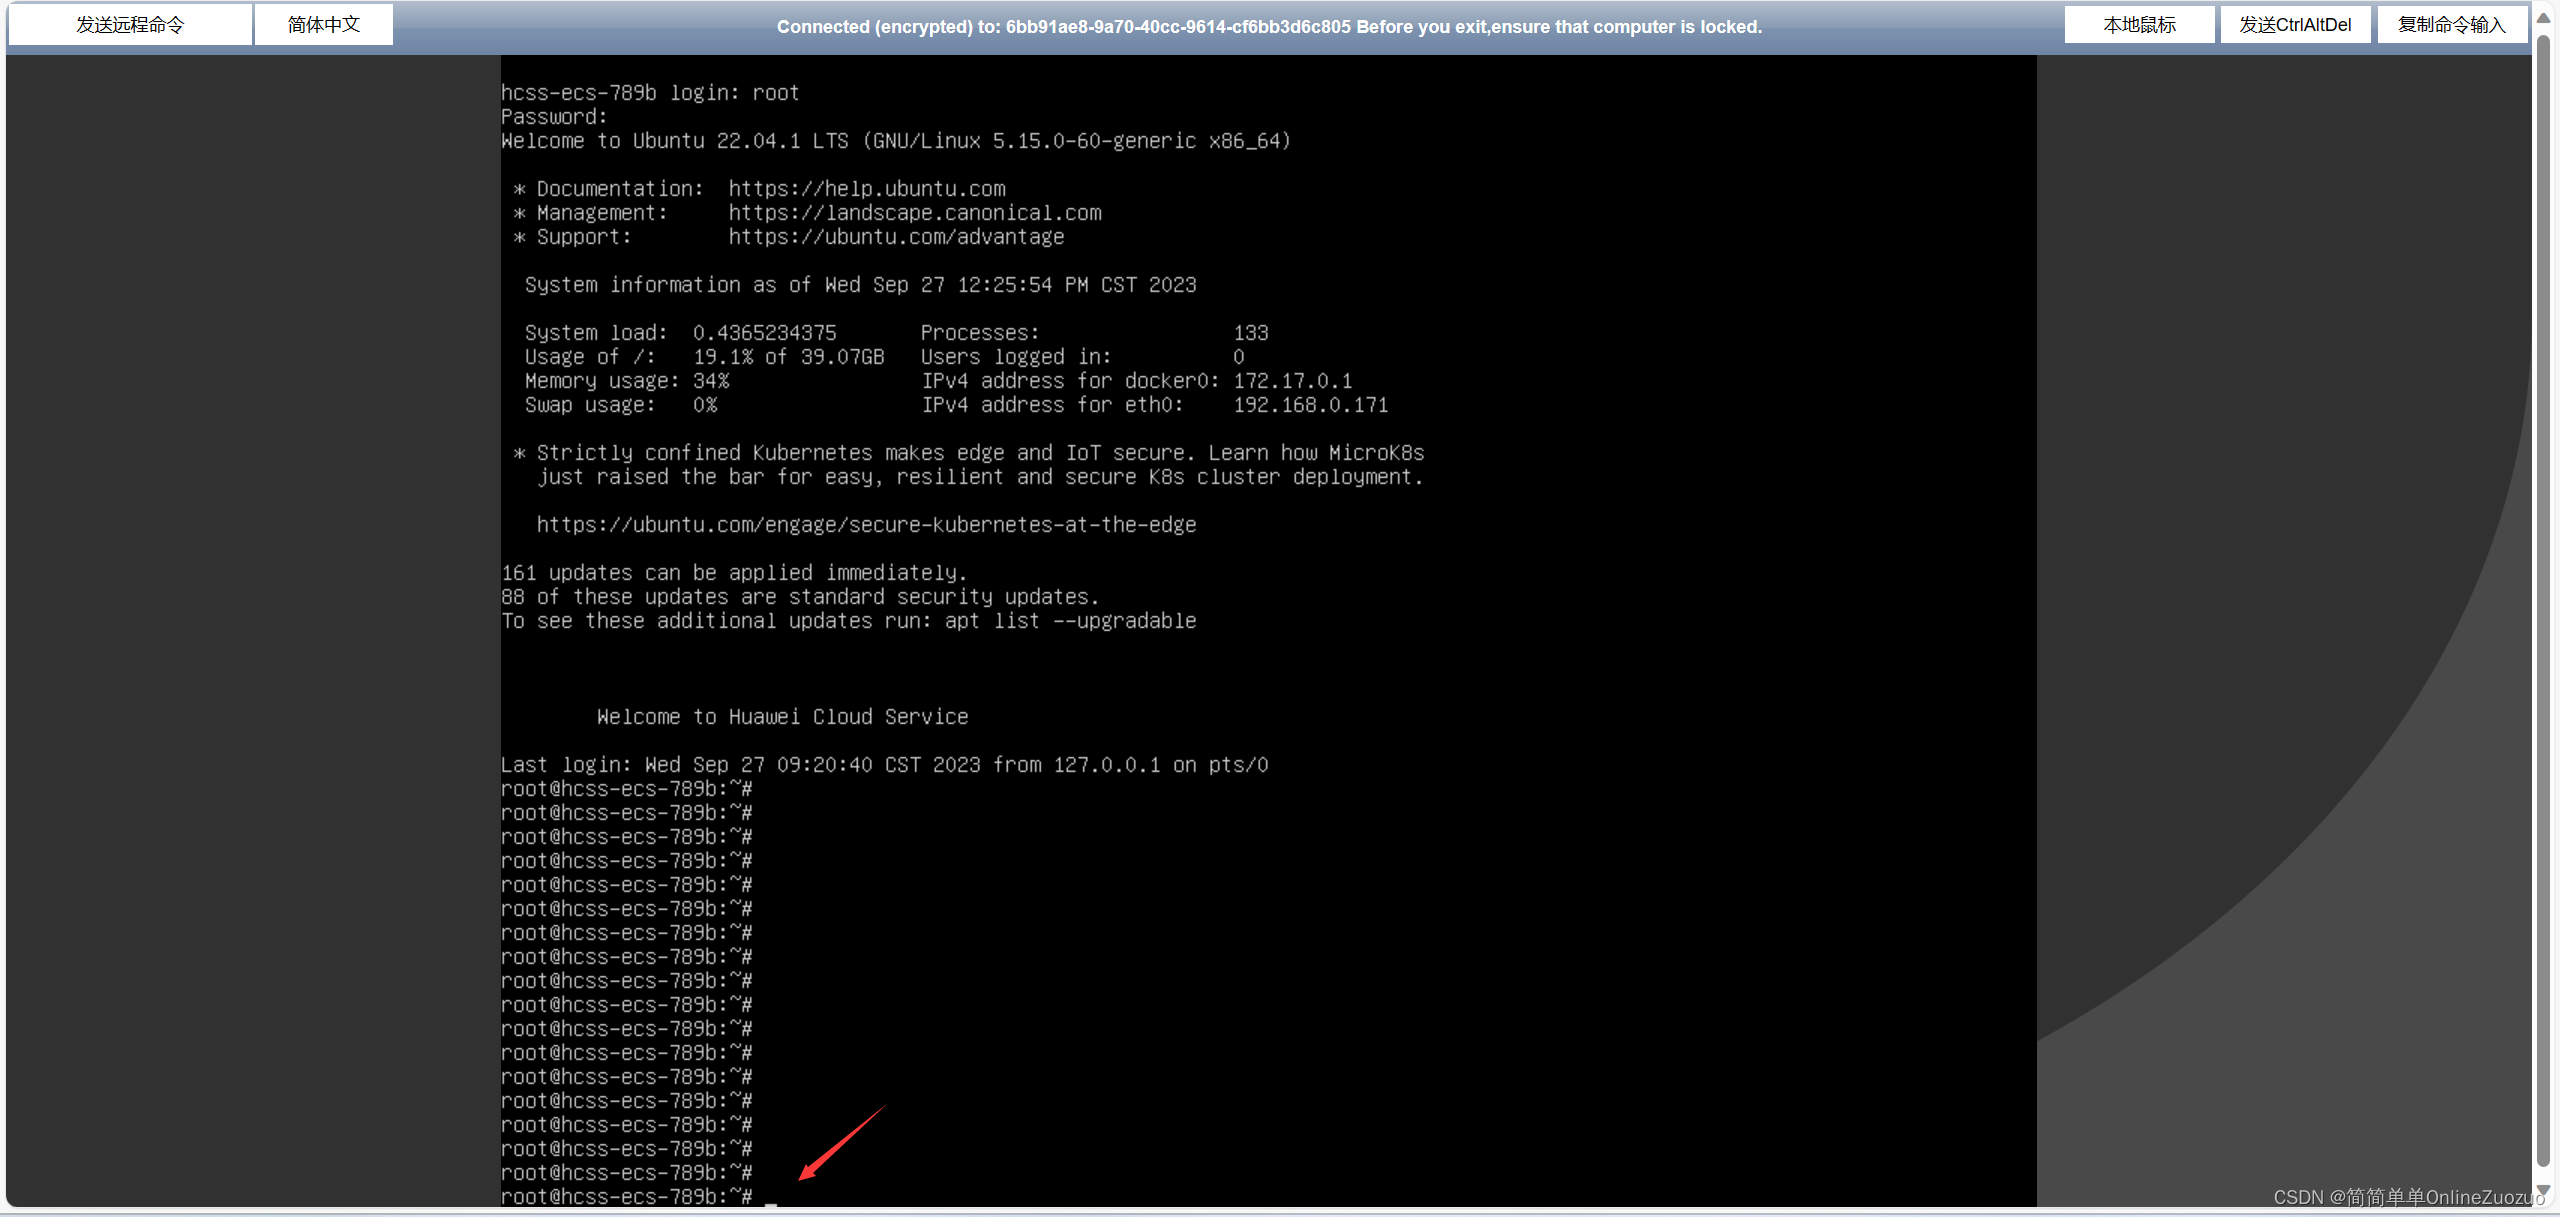Click the '88 of these updates' security line
This screenshot has width=2560, height=1217.
(x=800, y=597)
